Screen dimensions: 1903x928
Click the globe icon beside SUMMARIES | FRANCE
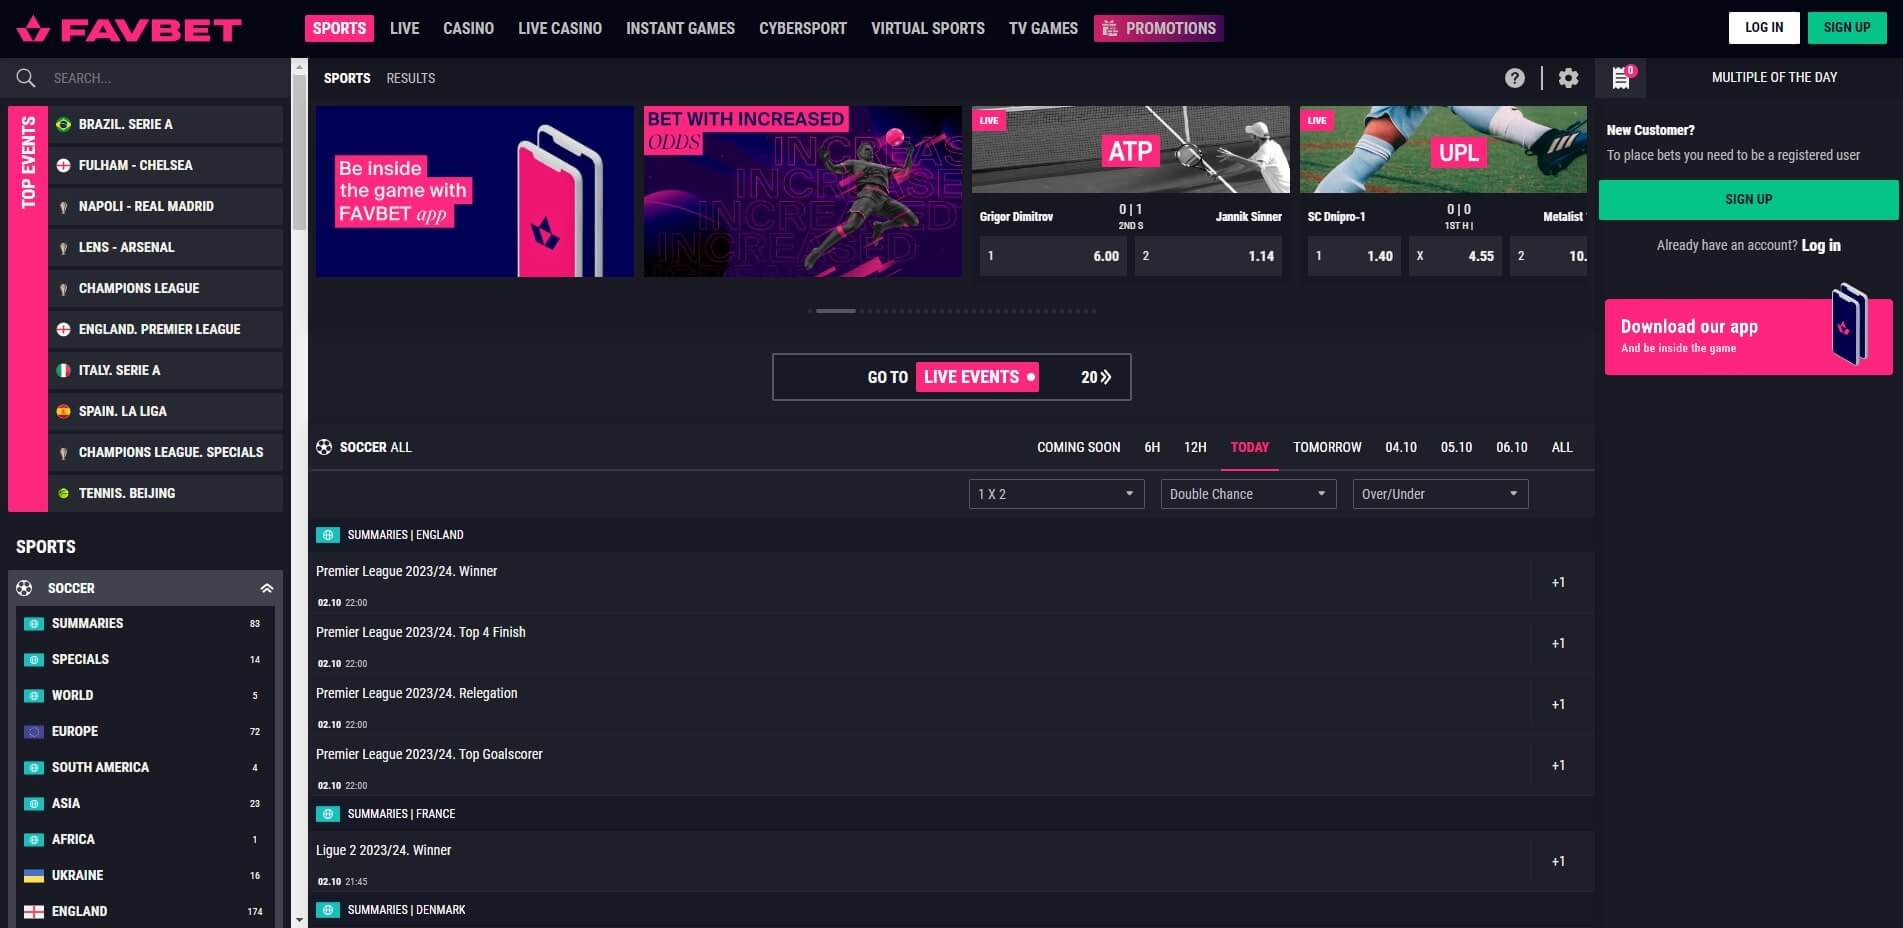pyautogui.click(x=329, y=814)
